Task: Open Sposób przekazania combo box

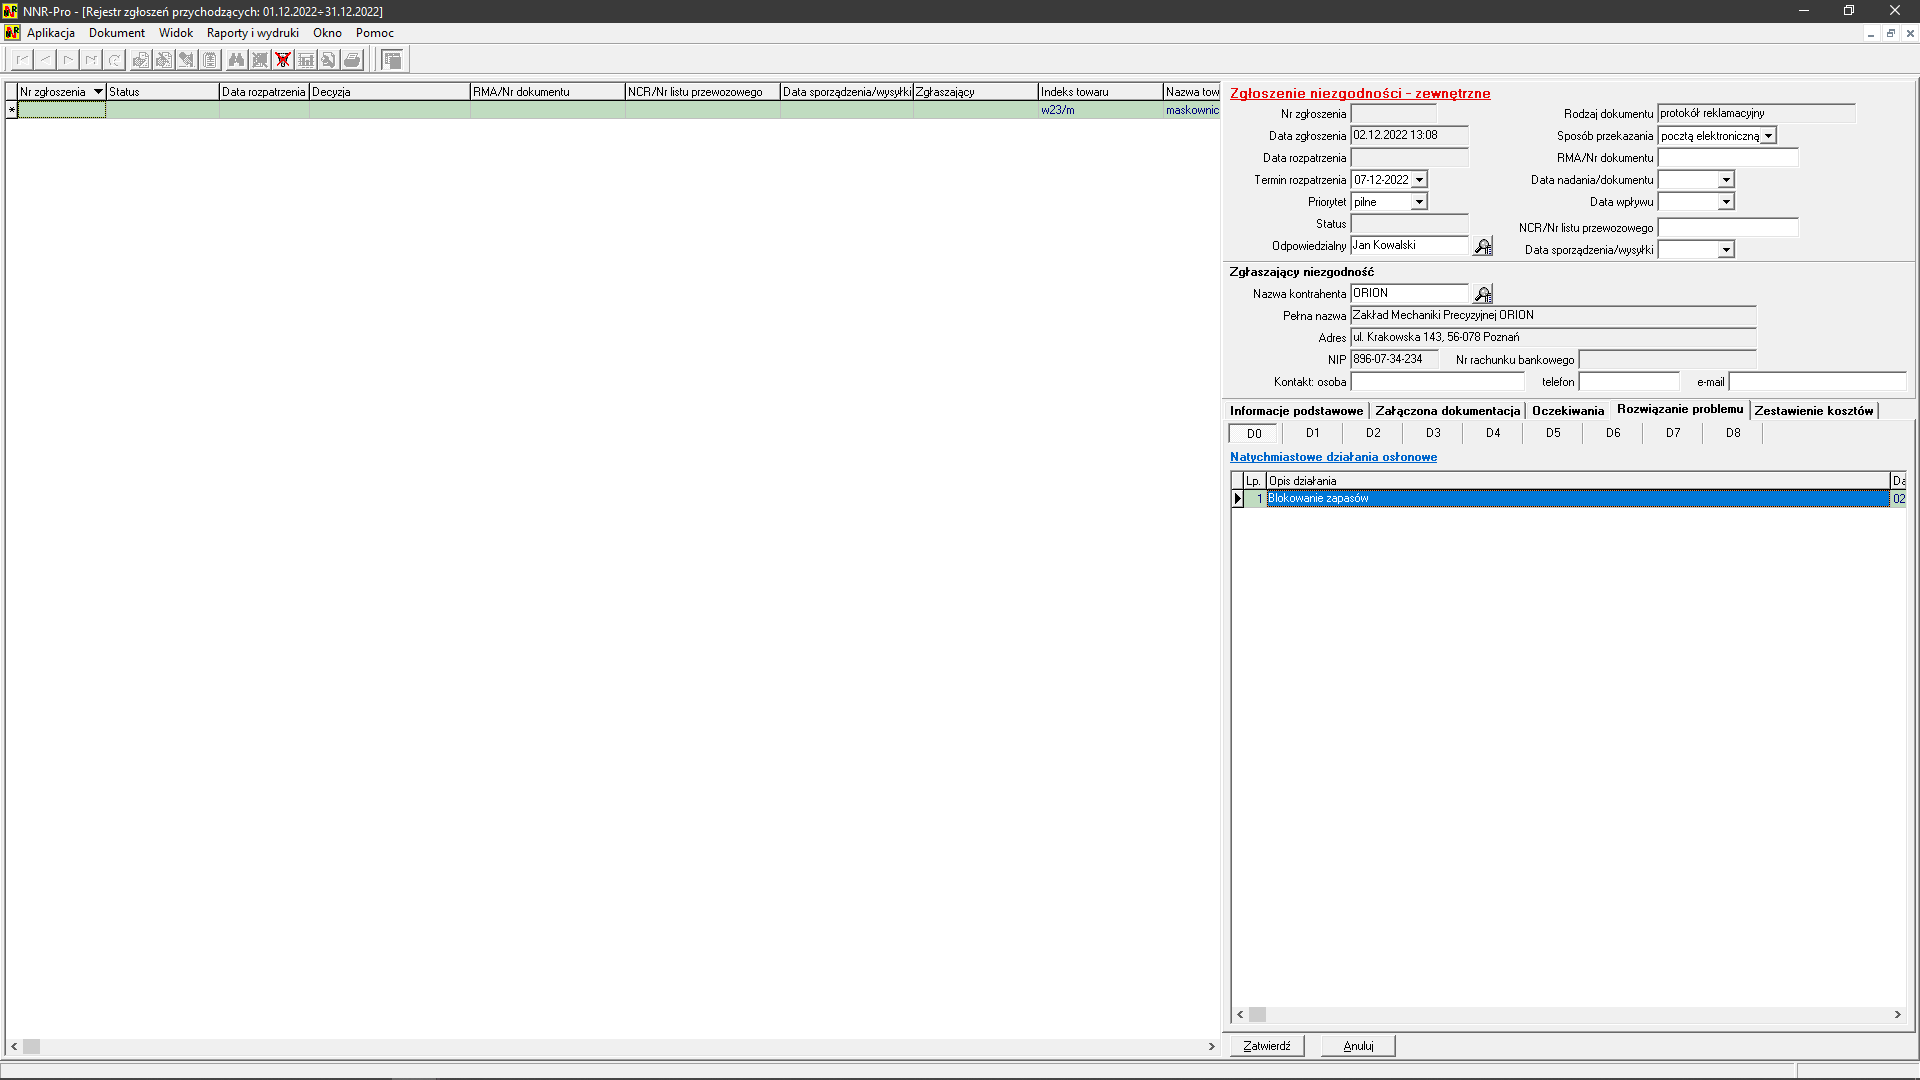Action: 1768,136
